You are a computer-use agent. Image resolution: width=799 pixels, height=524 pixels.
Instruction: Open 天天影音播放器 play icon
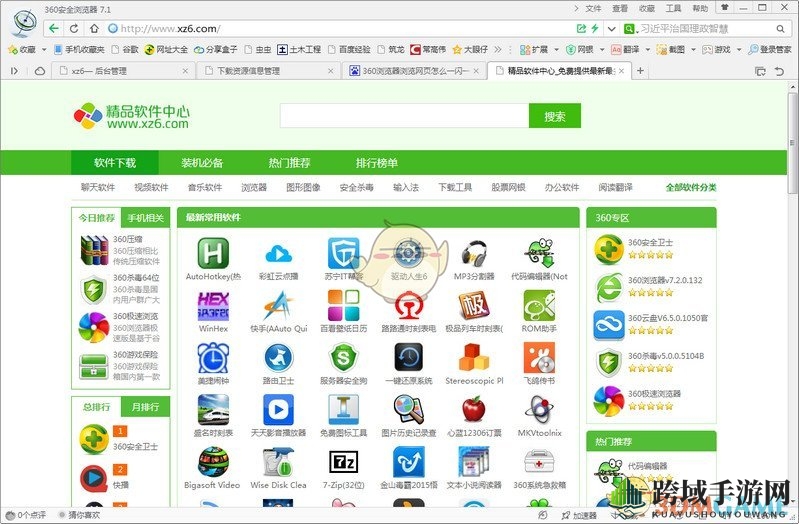point(278,409)
